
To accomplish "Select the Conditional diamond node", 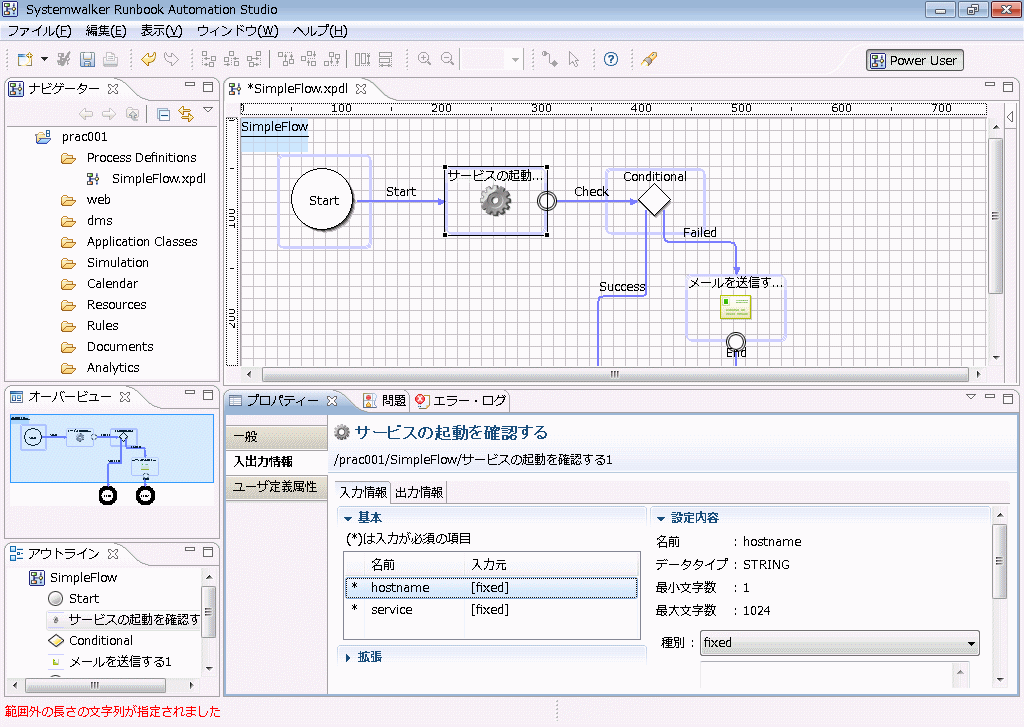I will [x=654, y=200].
